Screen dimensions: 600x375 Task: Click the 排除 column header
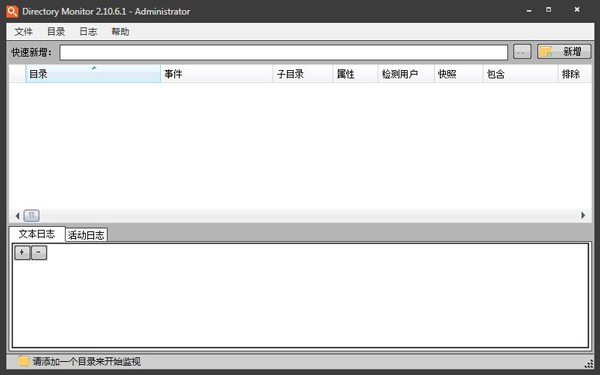575,74
